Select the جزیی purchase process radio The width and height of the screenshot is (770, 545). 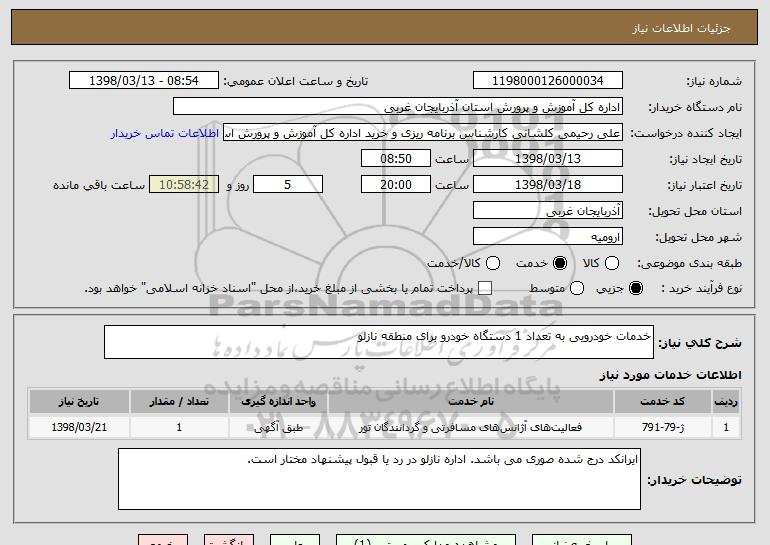(636, 288)
